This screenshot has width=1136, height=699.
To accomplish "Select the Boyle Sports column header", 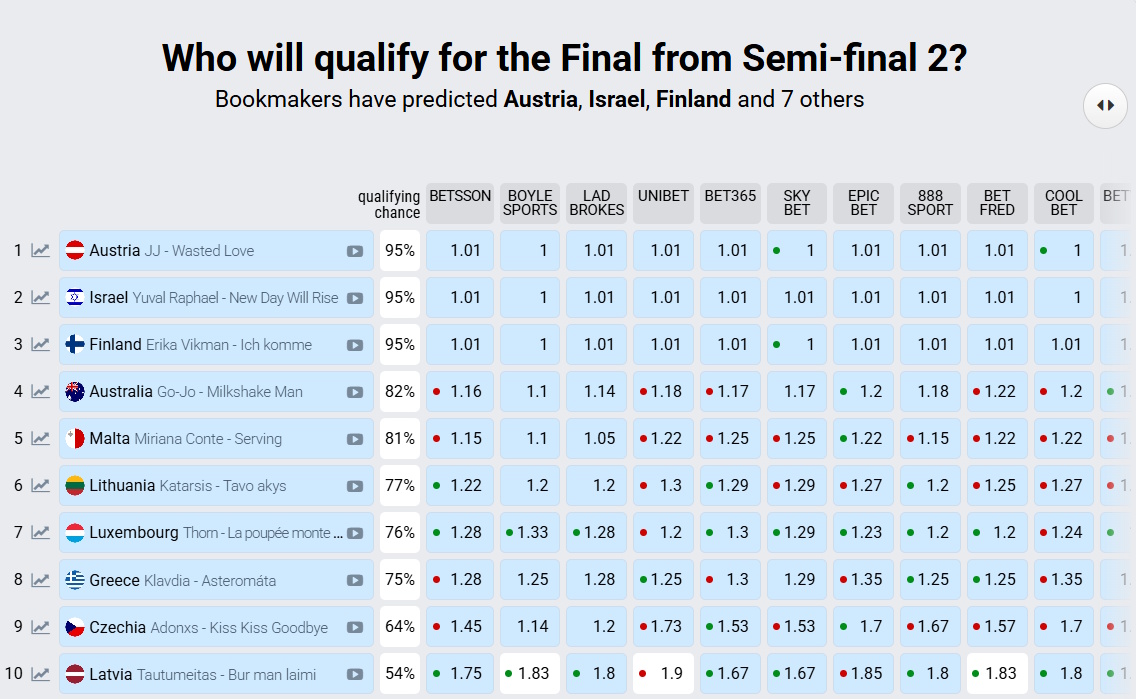I will pyautogui.click(x=530, y=203).
